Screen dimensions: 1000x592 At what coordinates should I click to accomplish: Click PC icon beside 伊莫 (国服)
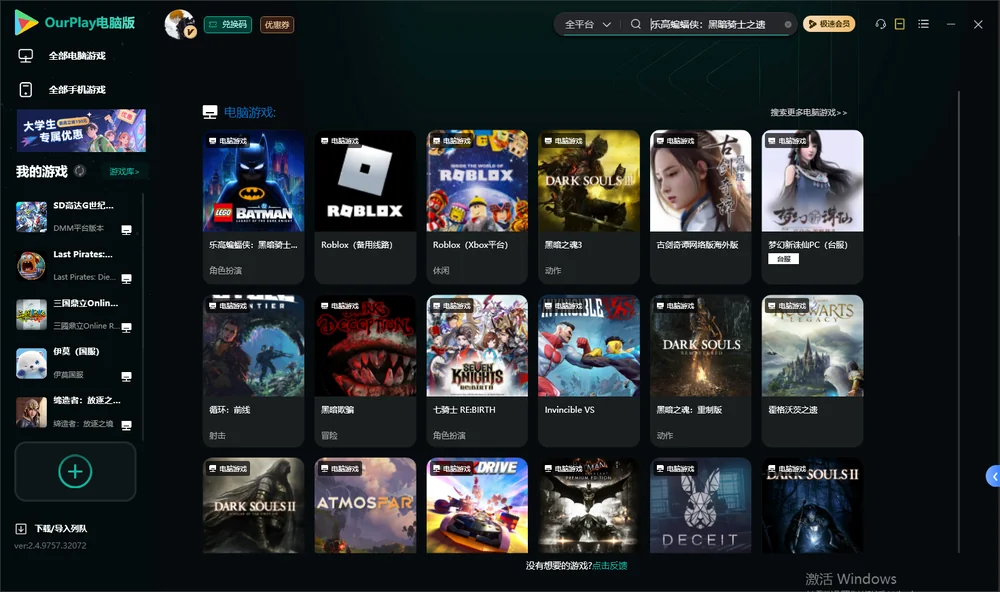tap(126, 376)
